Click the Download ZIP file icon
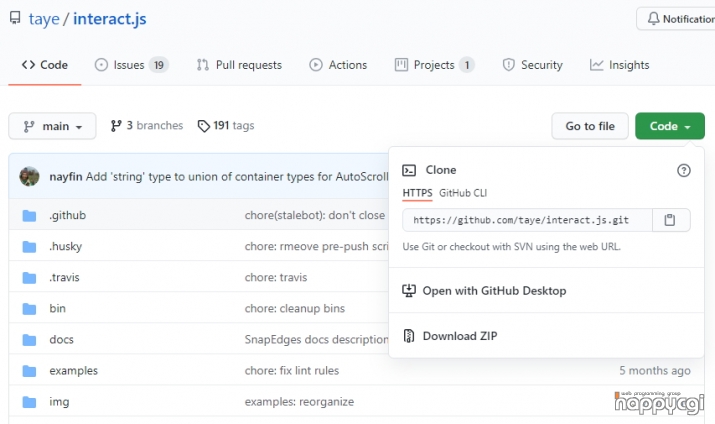715x424 pixels. pos(409,336)
